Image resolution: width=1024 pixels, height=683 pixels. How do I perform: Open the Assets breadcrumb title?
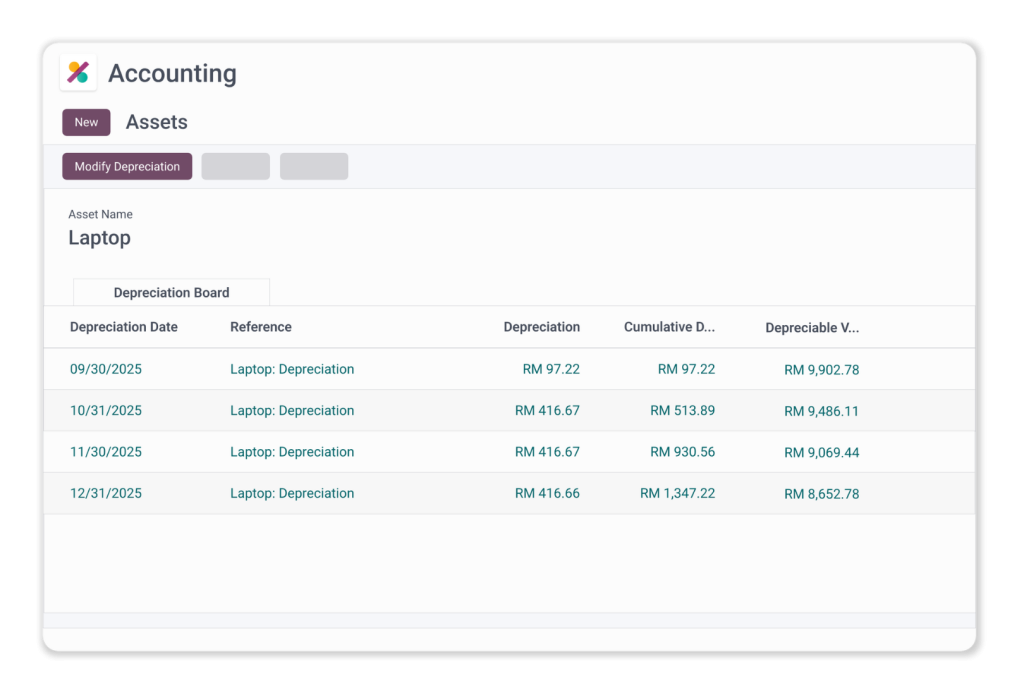coord(156,122)
